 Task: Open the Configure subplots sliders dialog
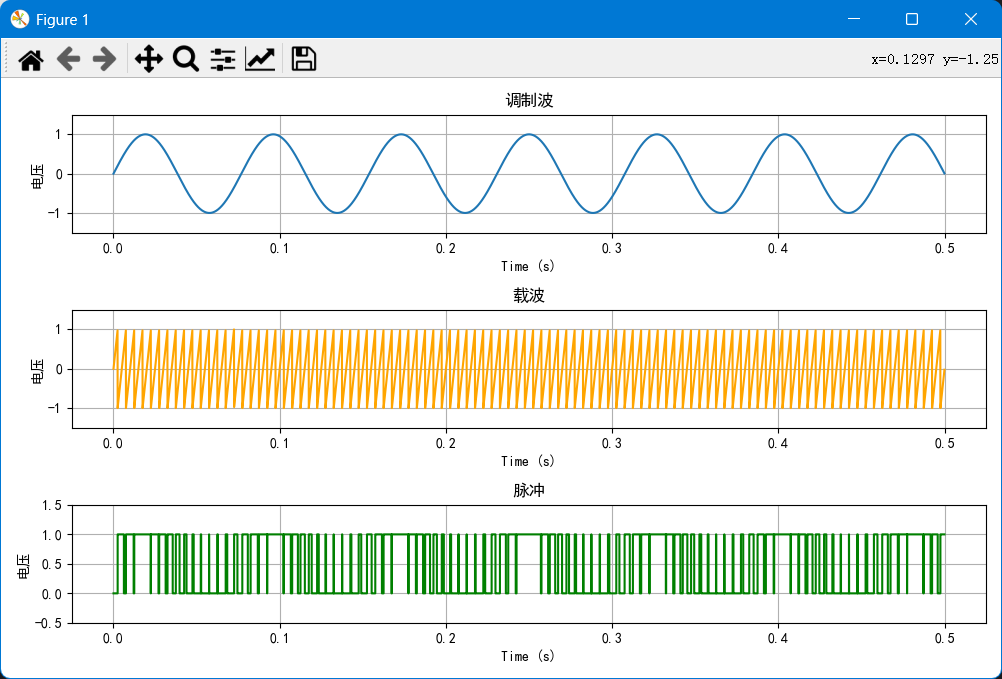(223, 59)
